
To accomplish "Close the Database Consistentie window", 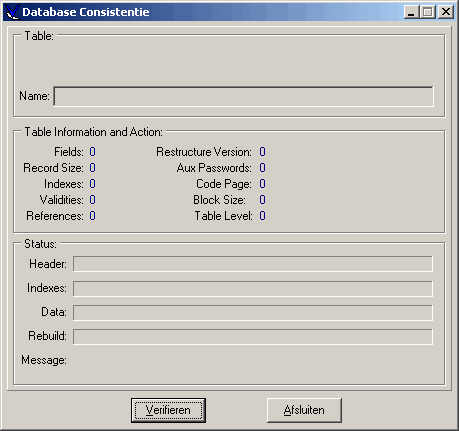I will [x=446, y=12].
